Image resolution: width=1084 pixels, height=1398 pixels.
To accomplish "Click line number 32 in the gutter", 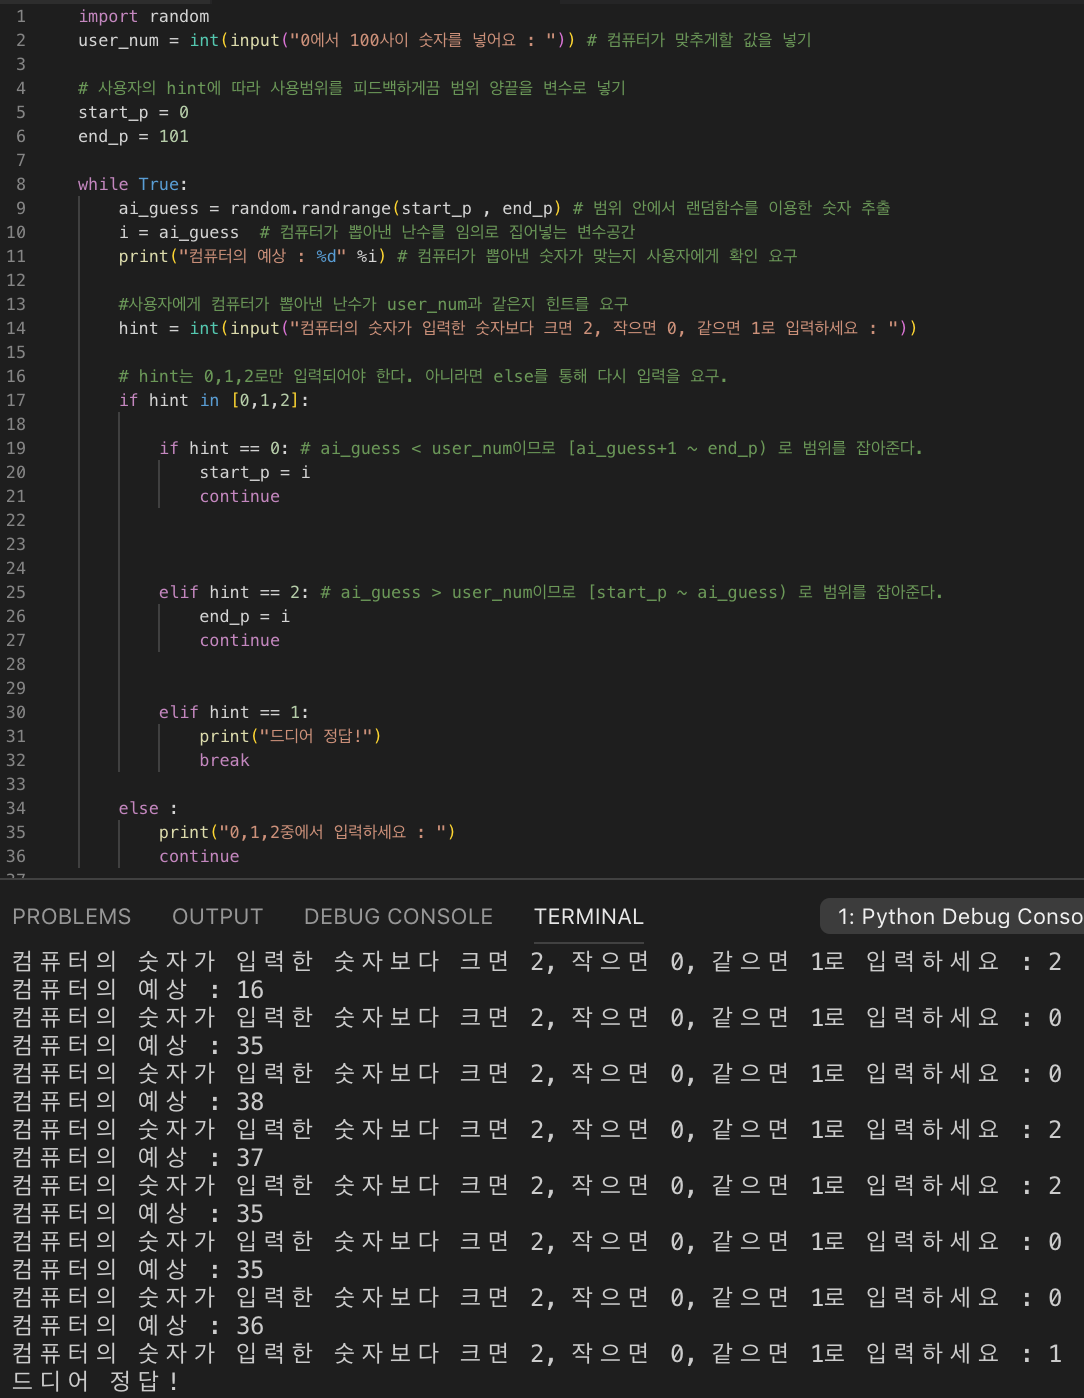I will pyautogui.click(x=16, y=760).
